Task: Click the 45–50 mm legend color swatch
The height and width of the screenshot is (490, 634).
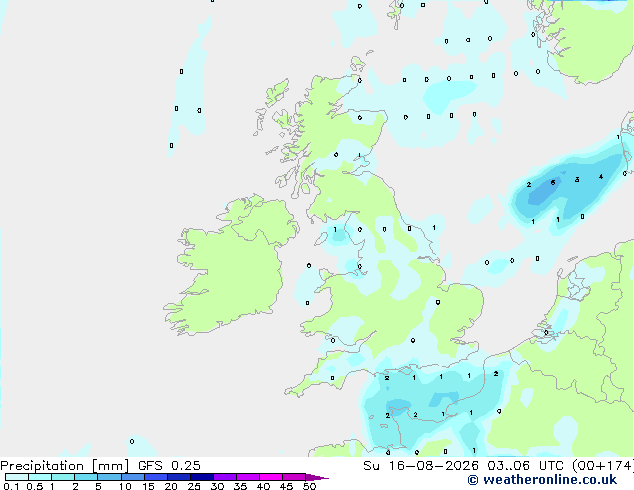Action: 294,477
